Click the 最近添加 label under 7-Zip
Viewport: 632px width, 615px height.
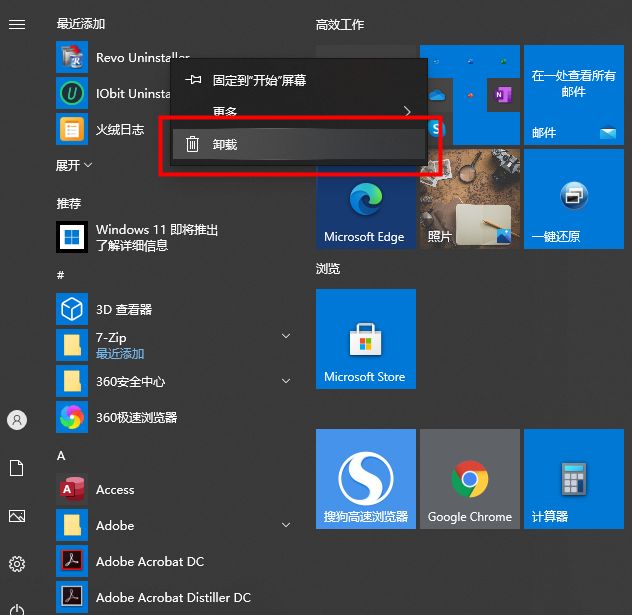(x=120, y=354)
